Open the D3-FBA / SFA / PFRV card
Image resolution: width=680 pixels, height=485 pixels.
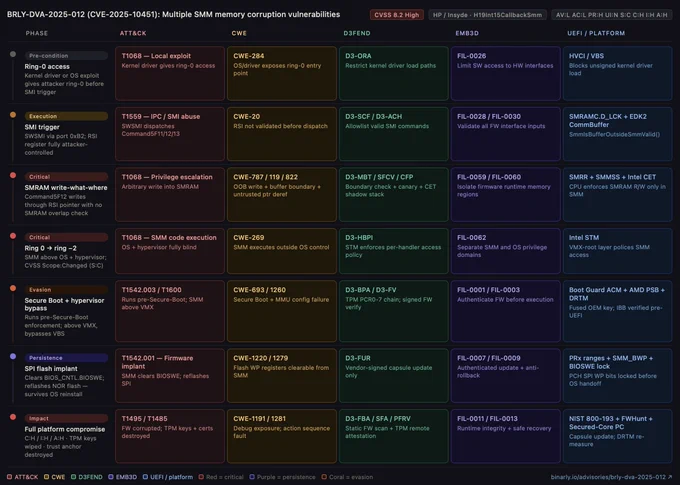coord(394,436)
